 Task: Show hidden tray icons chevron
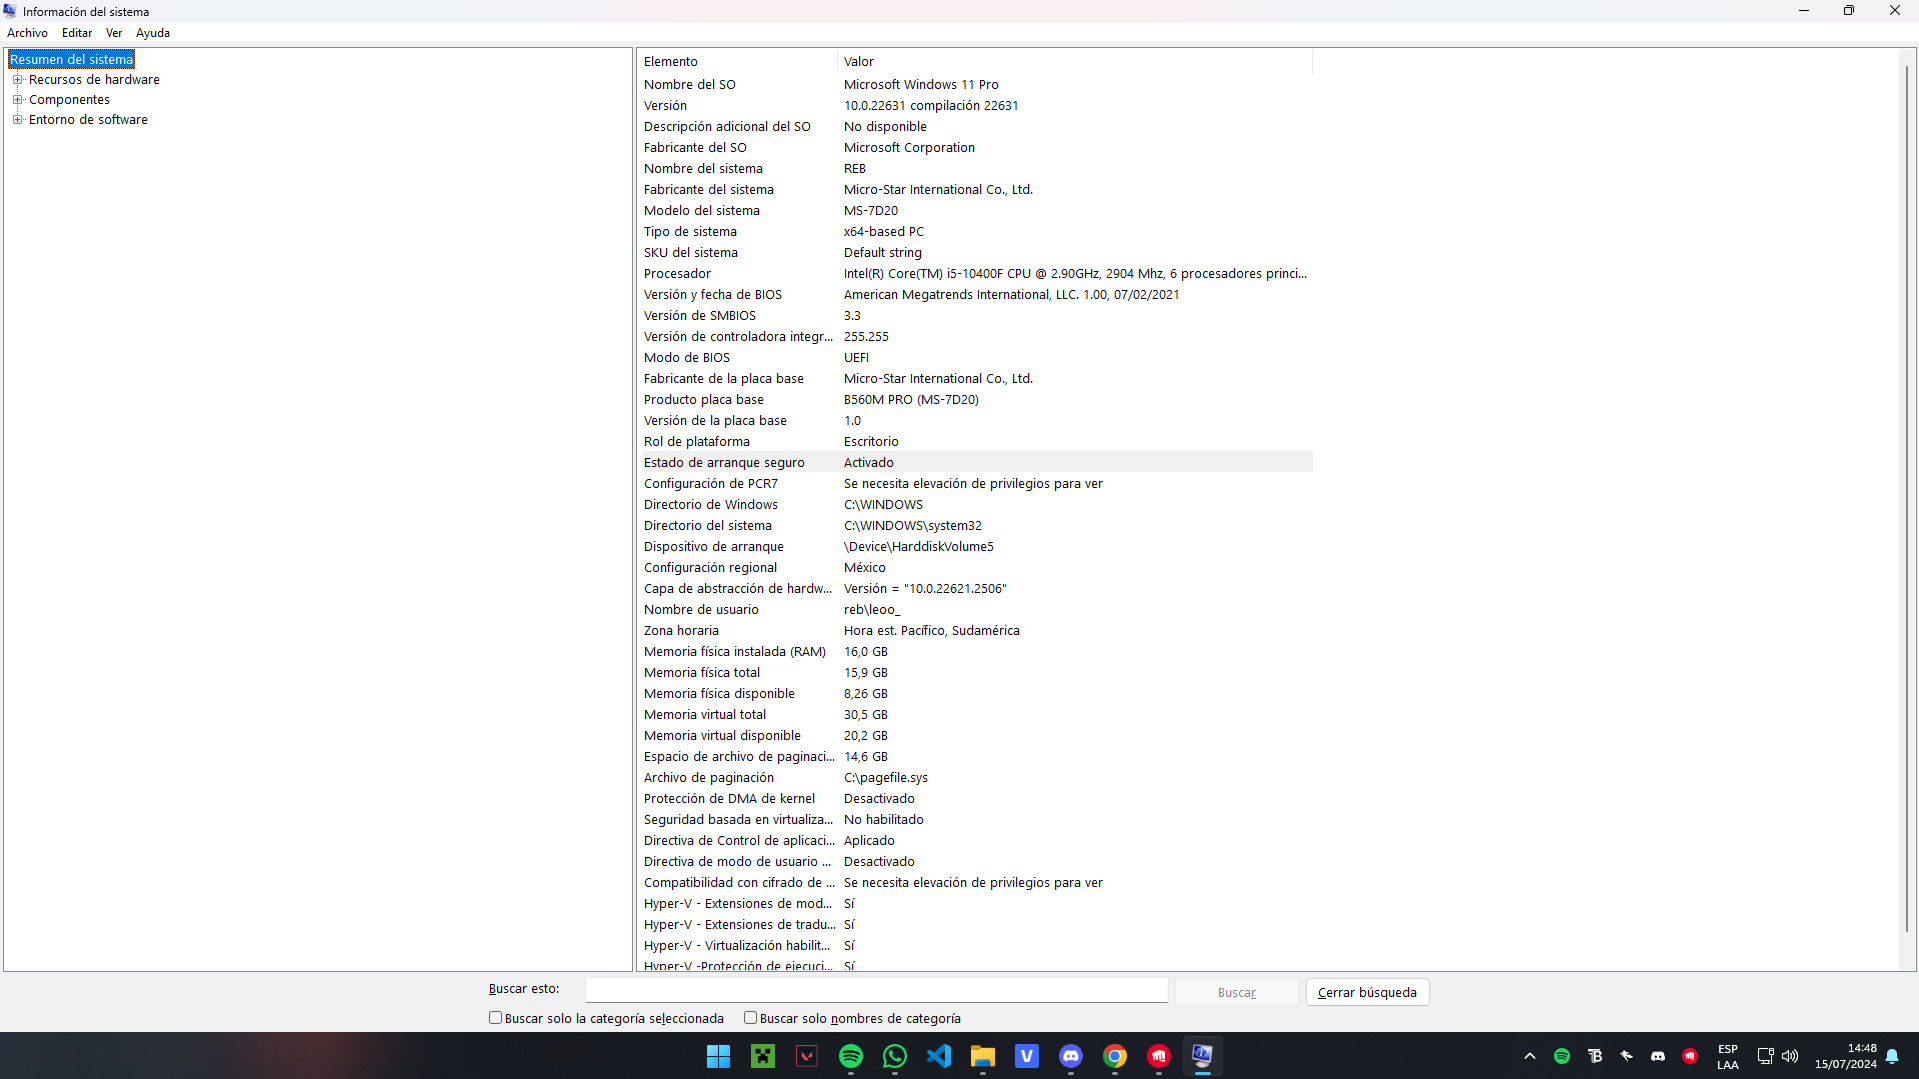click(1529, 1056)
